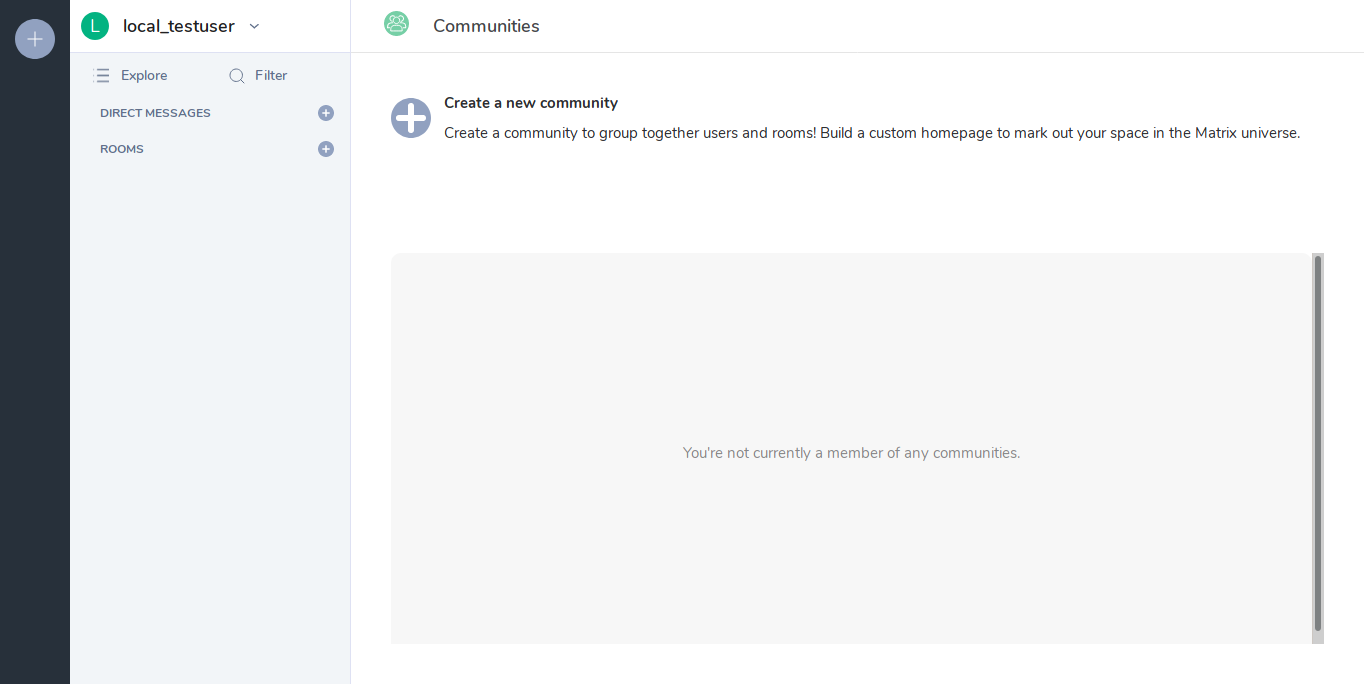The height and width of the screenshot is (684, 1364).
Task: Click the 'not currently a member' message
Action: pos(851,453)
